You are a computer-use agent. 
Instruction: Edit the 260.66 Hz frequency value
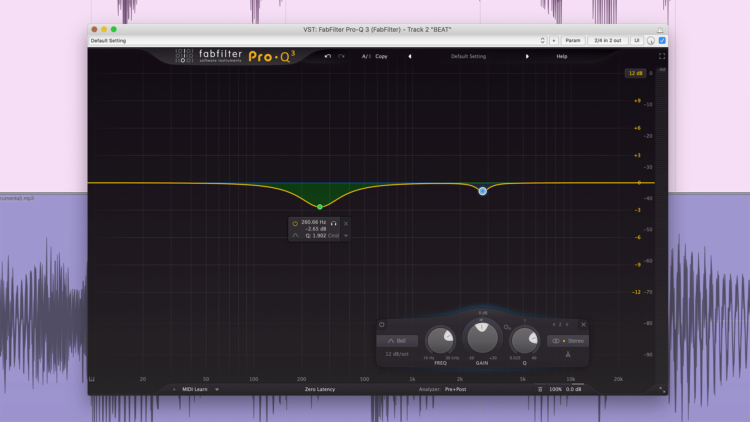pyautogui.click(x=313, y=222)
